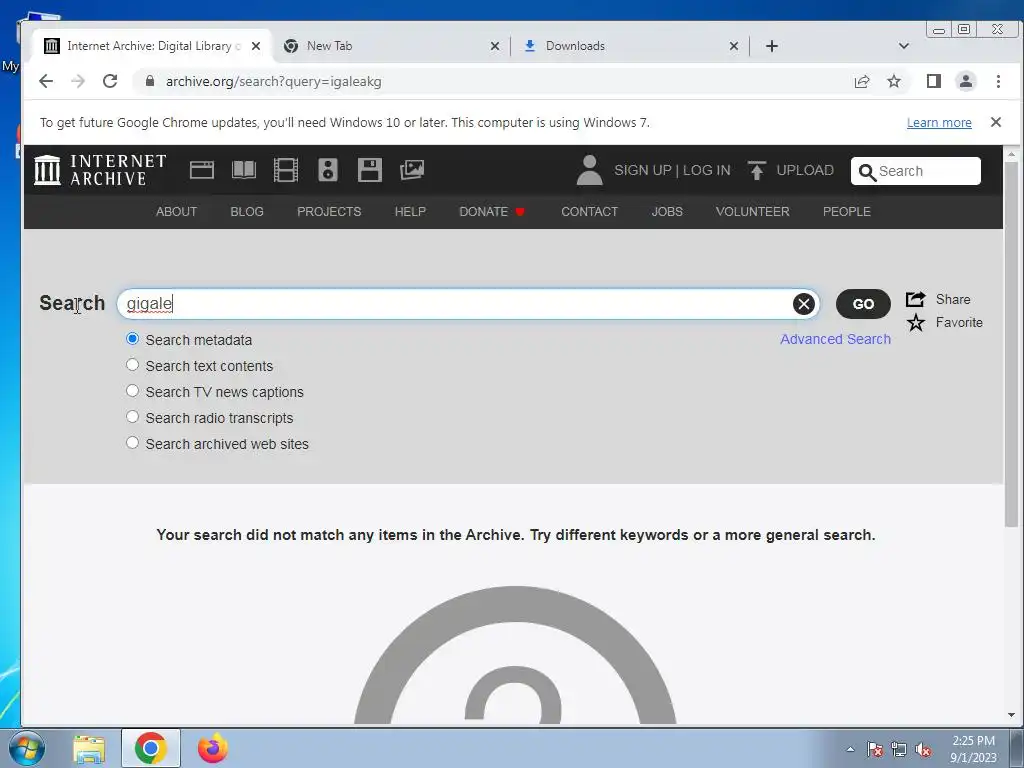Select Search TV news captions option
Screen dimensions: 1024x768
pyautogui.click(x=132, y=391)
